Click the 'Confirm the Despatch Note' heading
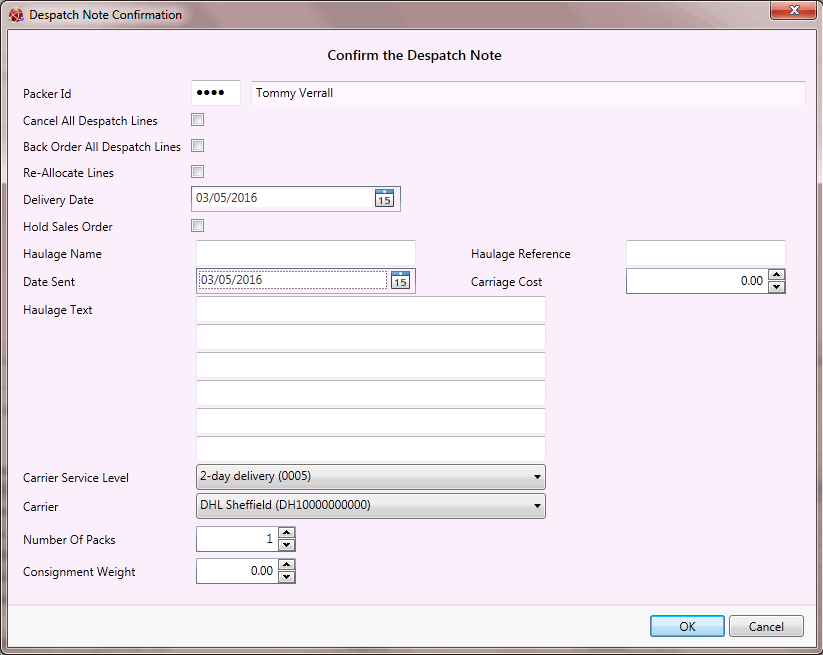 tap(414, 55)
